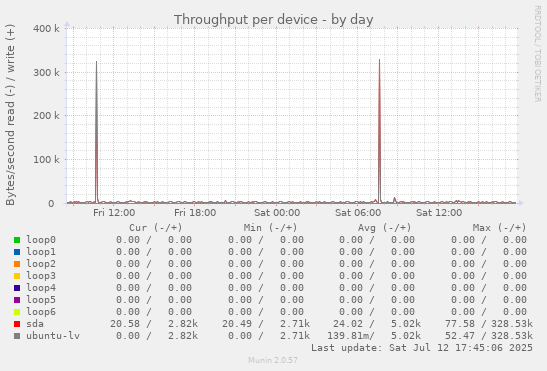Click the lime loop6 legend color swatch
Image resolution: width=547 pixels, height=371 pixels.
click(x=17, y=312)
